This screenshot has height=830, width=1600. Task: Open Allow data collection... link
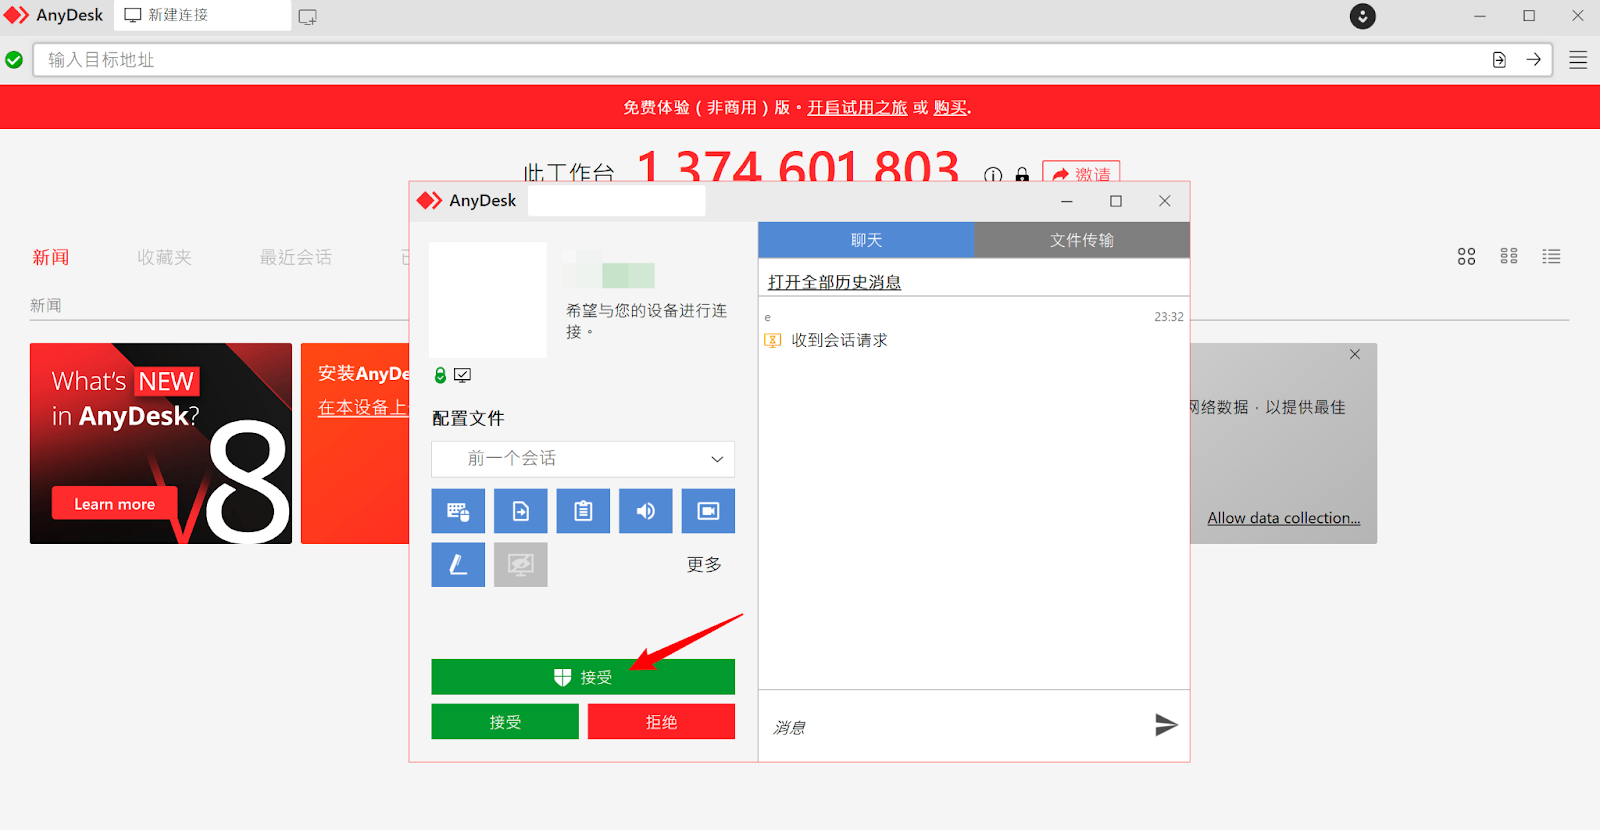pyautogui.click(x=1284, y=518)
